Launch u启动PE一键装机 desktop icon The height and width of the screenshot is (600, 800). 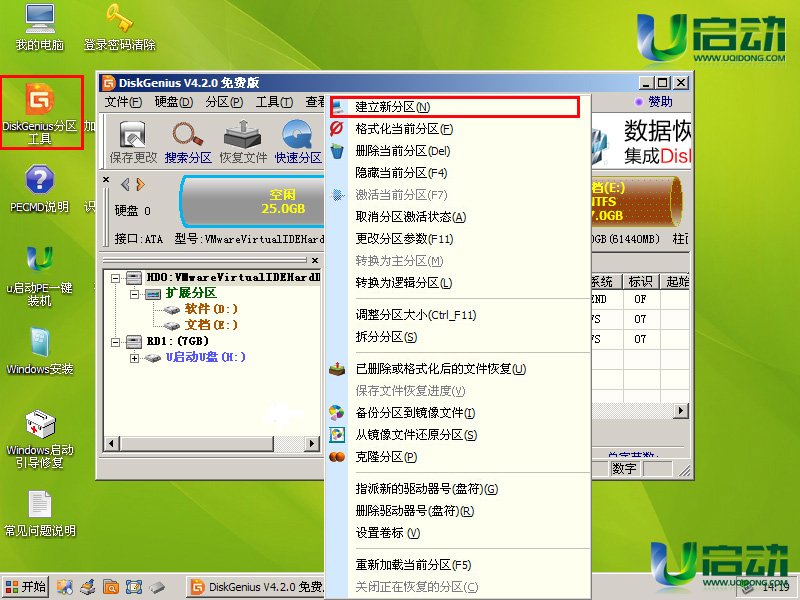40,276
